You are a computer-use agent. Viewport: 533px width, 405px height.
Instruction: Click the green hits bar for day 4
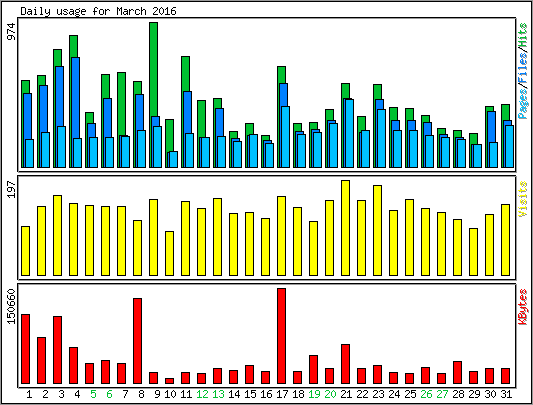coord(73,46)
